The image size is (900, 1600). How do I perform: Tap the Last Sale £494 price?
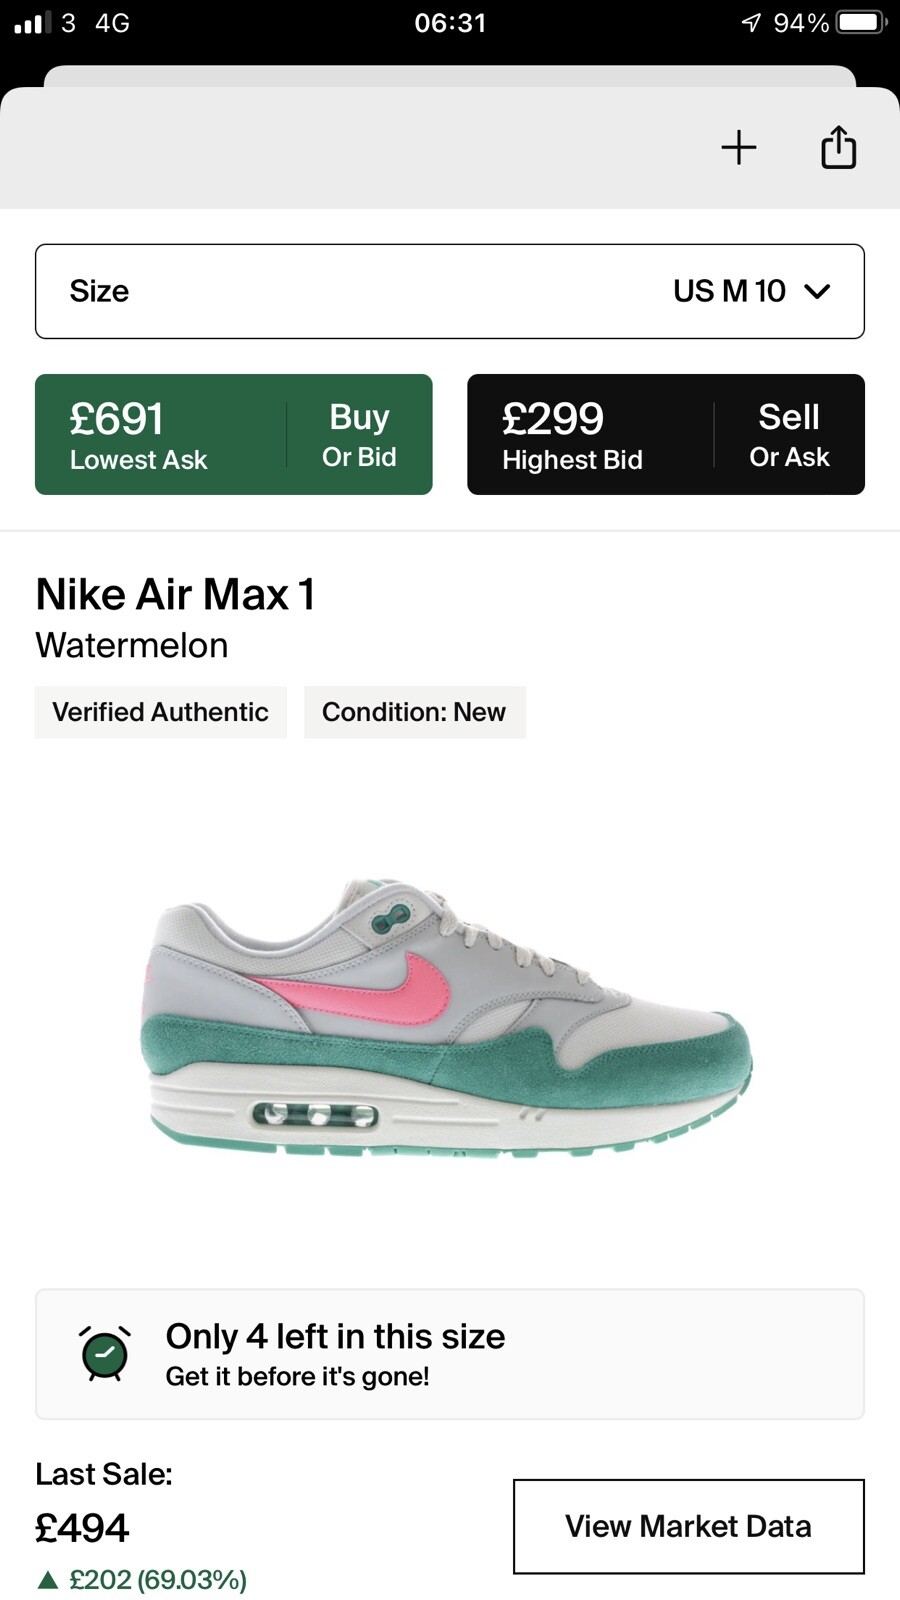pos(82,1528)
